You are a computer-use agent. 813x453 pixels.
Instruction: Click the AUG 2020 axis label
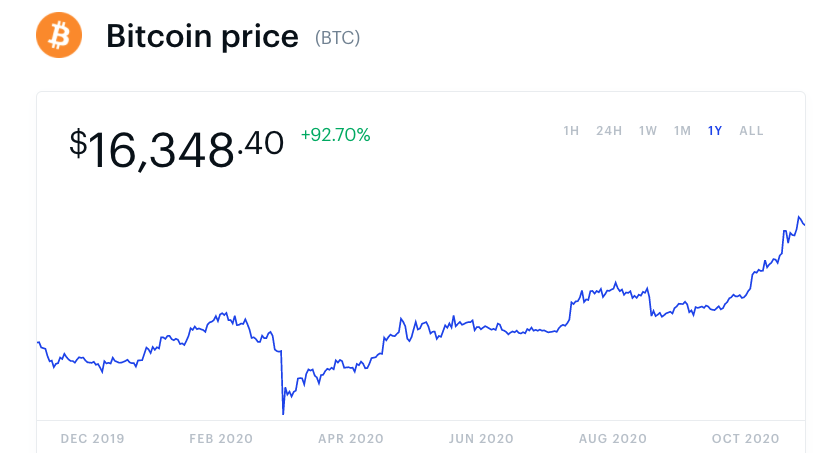coord(613,438)
